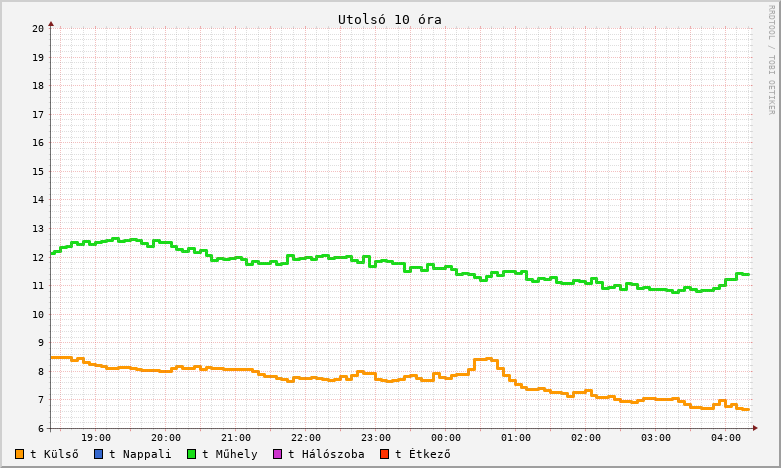Click the 02:00 time axis label
781x468 pixels.
point(586,438)
